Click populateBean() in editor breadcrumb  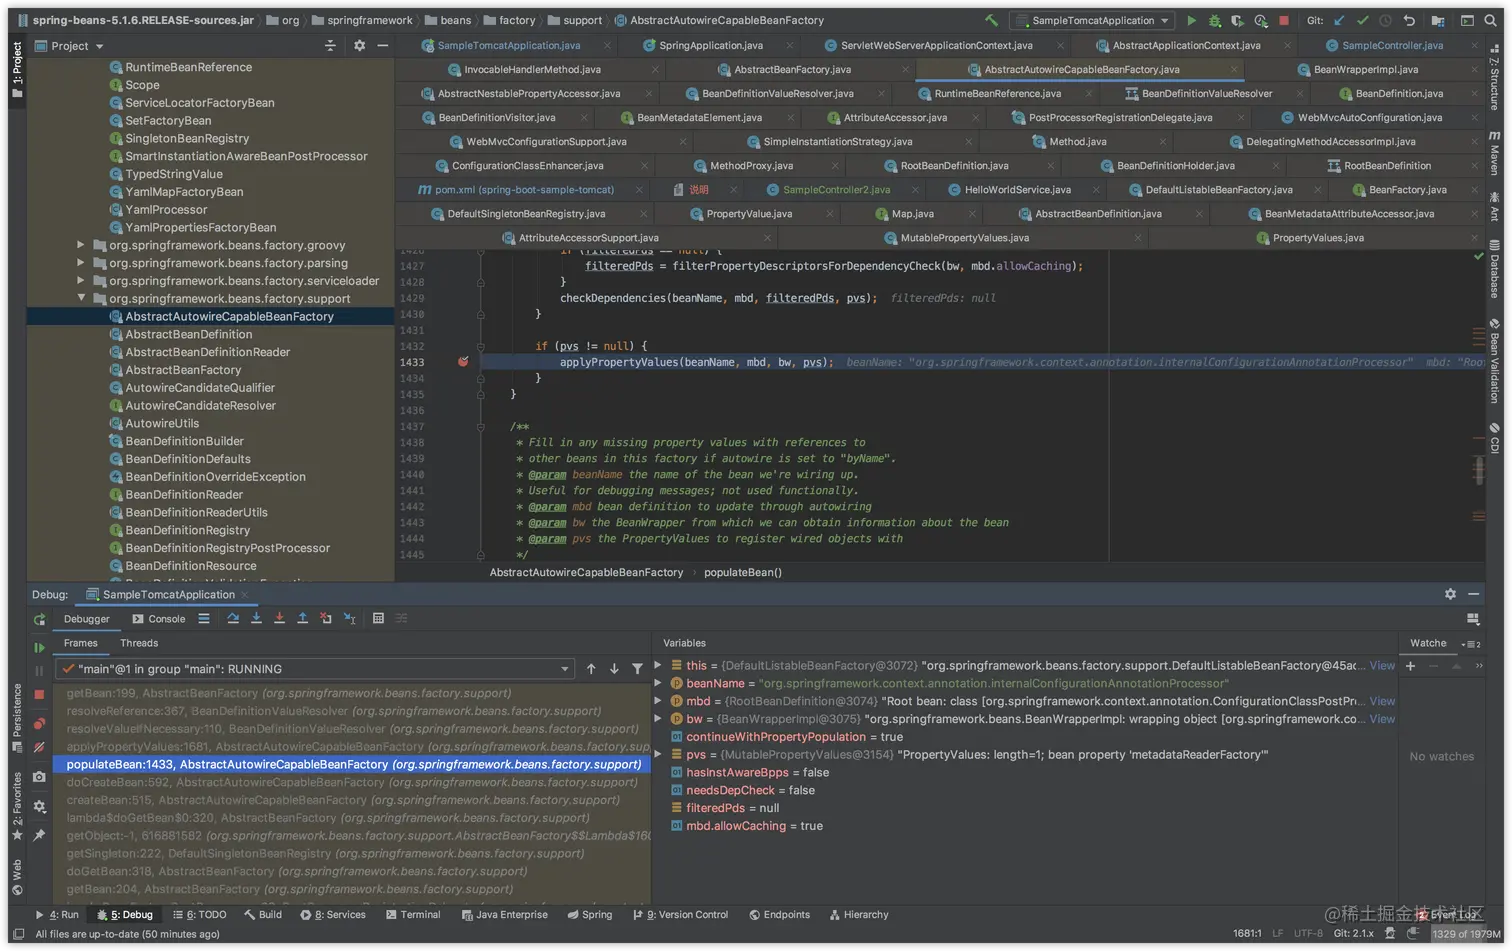tap(743, 573)
